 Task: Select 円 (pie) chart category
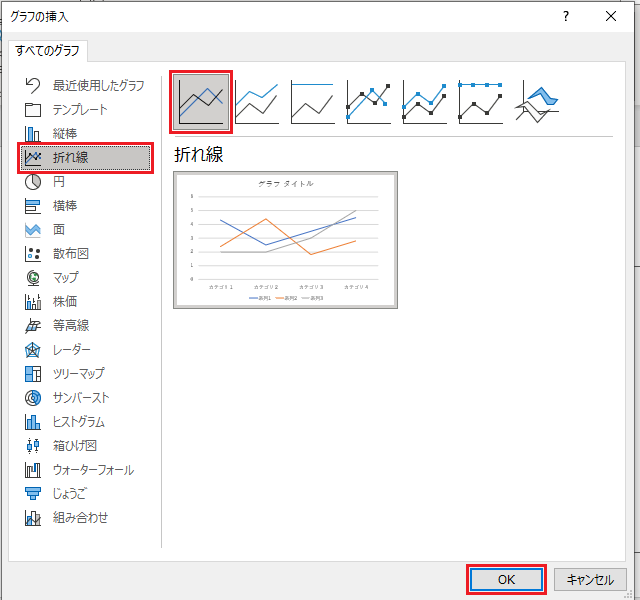click(60, 182)
